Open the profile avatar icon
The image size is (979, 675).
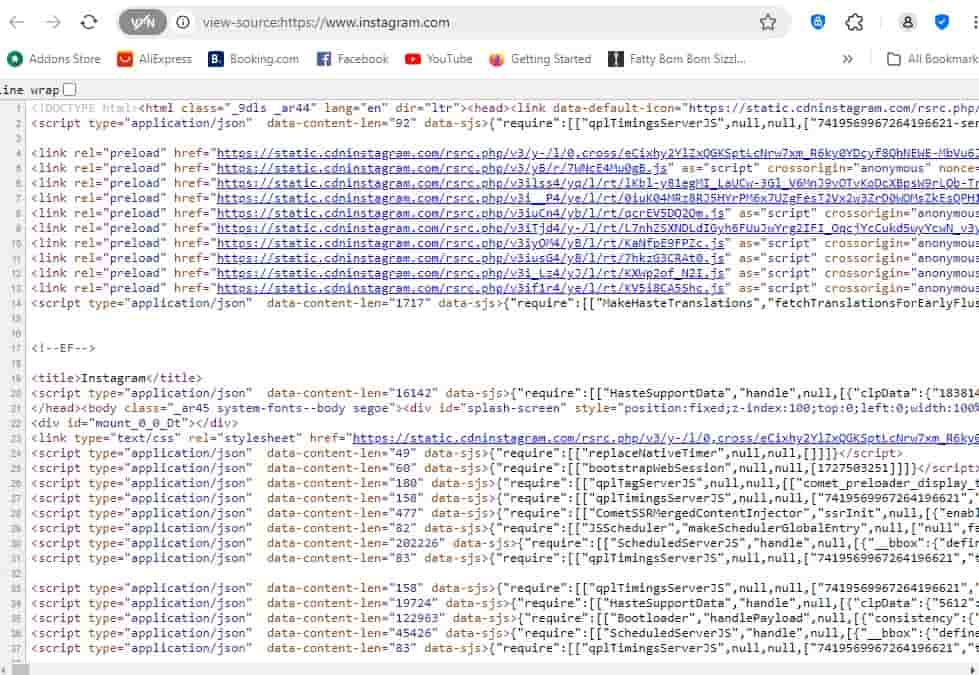click(x=907, y=22)
